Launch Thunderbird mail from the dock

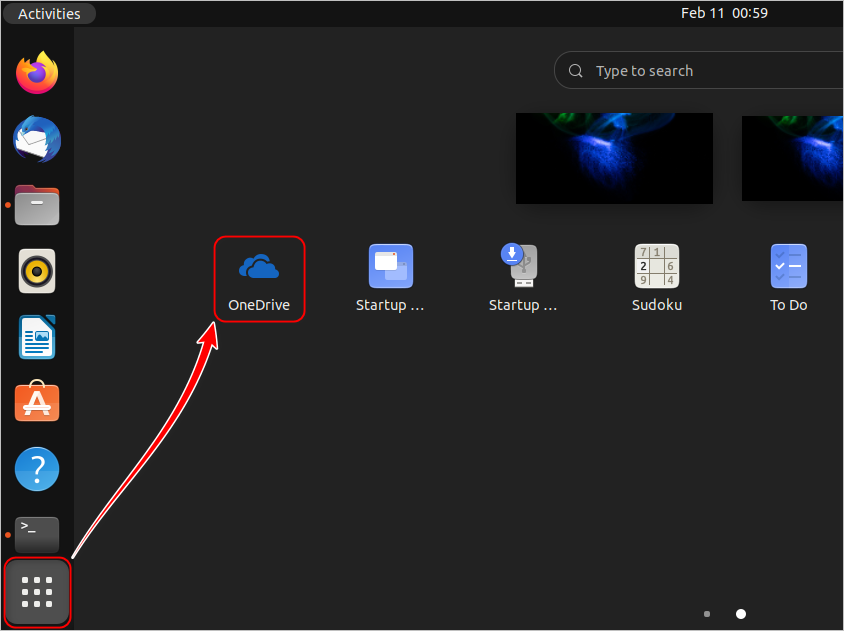37,139
